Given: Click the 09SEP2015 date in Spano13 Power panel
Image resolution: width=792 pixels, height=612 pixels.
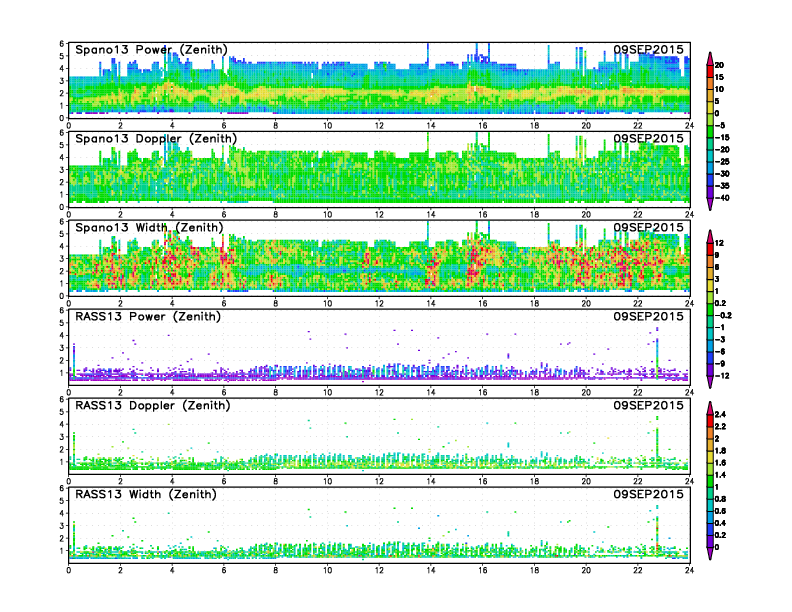Looking at the screenshot, I should [649, 49].
